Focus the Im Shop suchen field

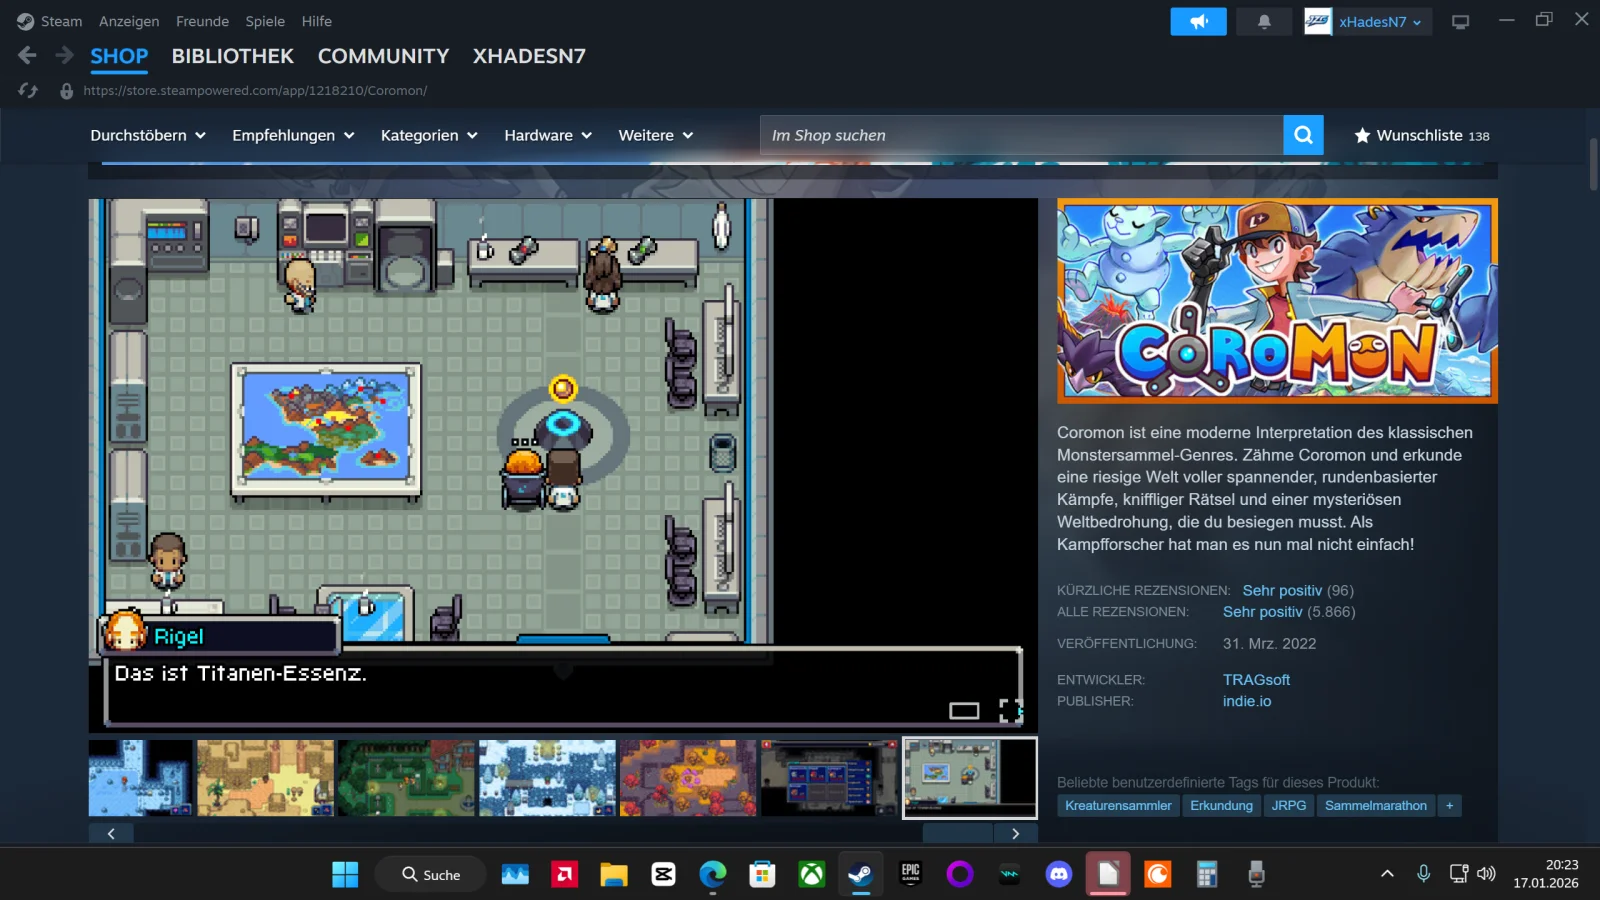pos(1021,135)
